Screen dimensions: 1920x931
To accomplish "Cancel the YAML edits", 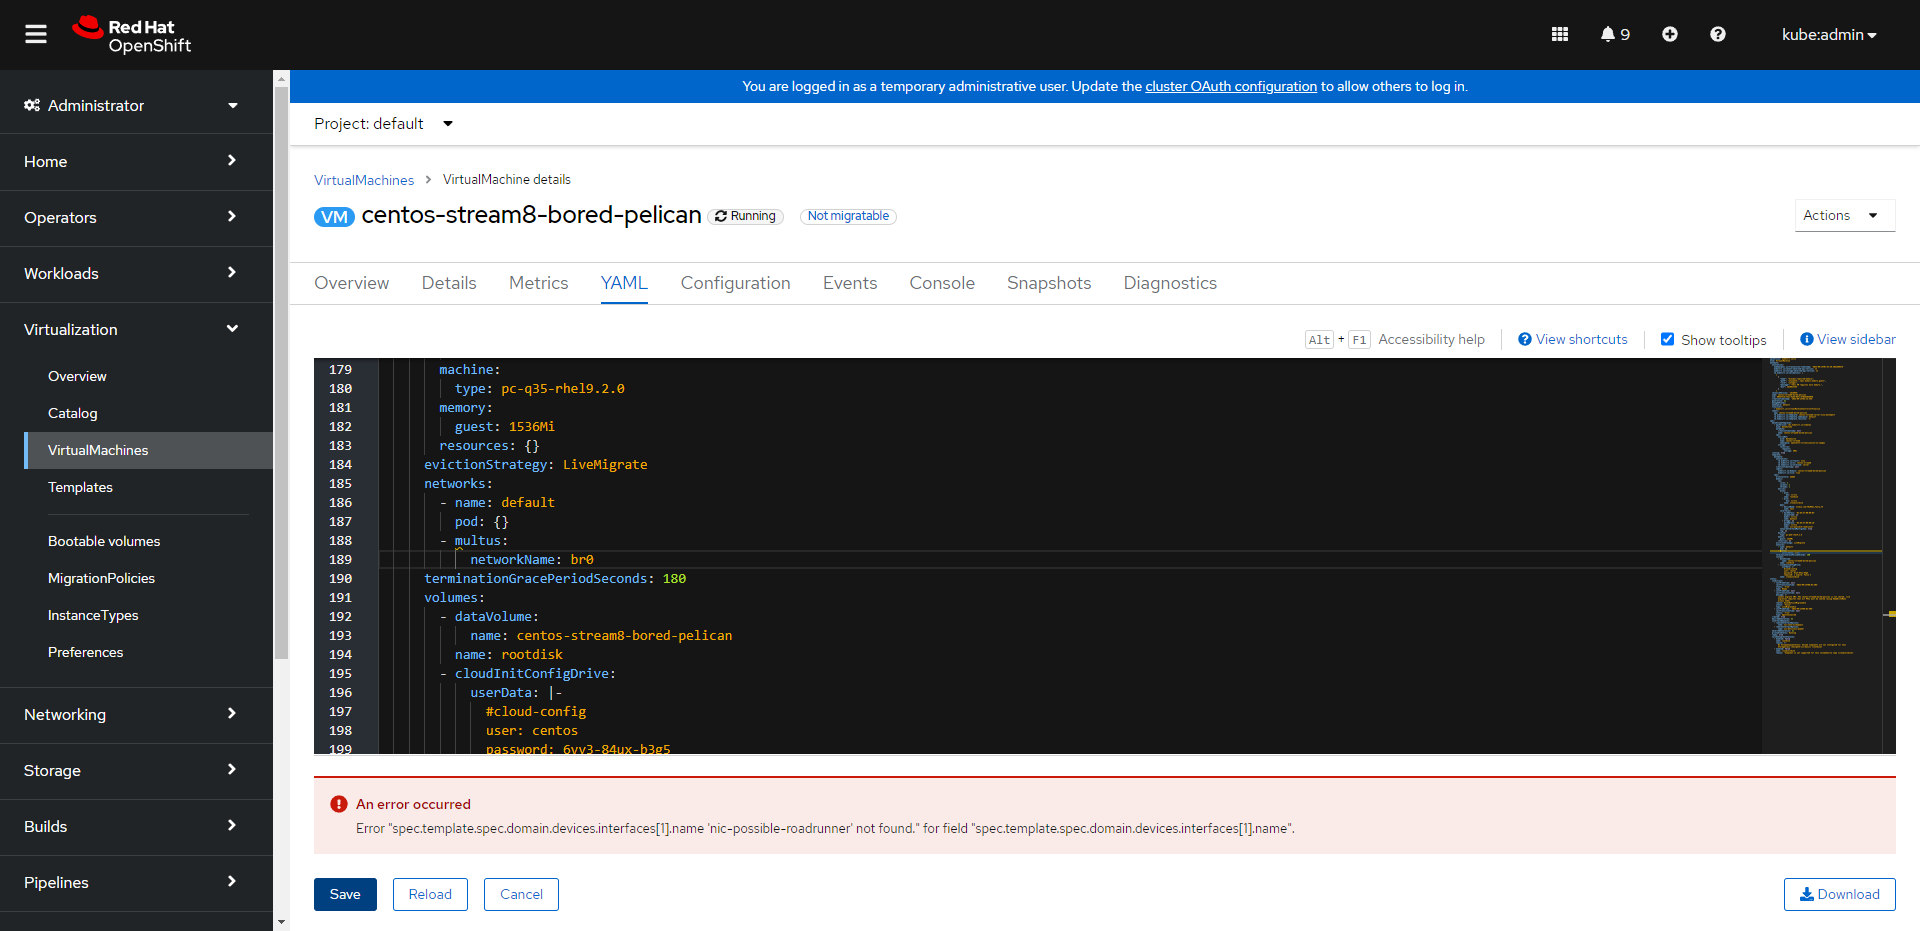I will pyautogui.click(x=521, y=894).
